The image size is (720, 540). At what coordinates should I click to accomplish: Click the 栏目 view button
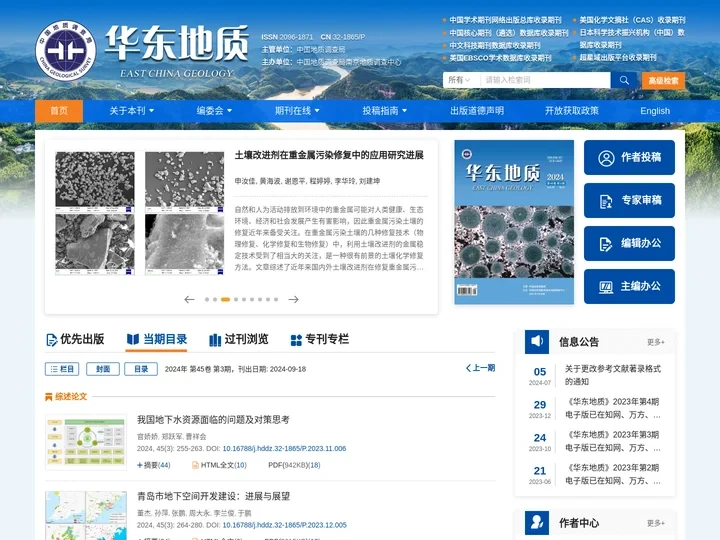(x=62, y=369)
